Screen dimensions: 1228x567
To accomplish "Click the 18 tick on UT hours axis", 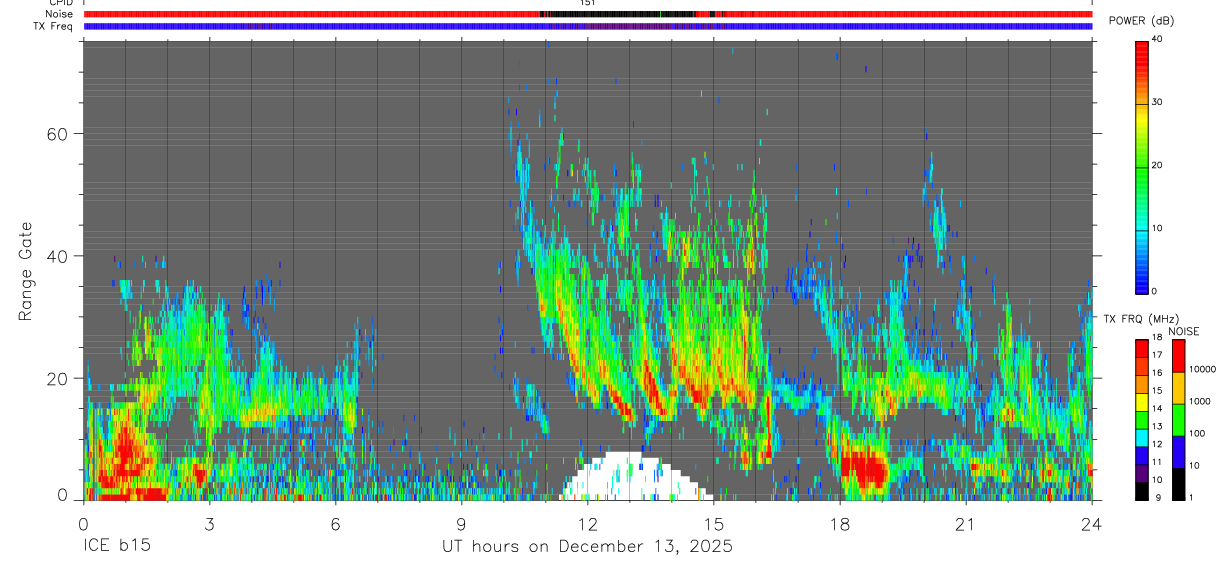I will (839, 524).
